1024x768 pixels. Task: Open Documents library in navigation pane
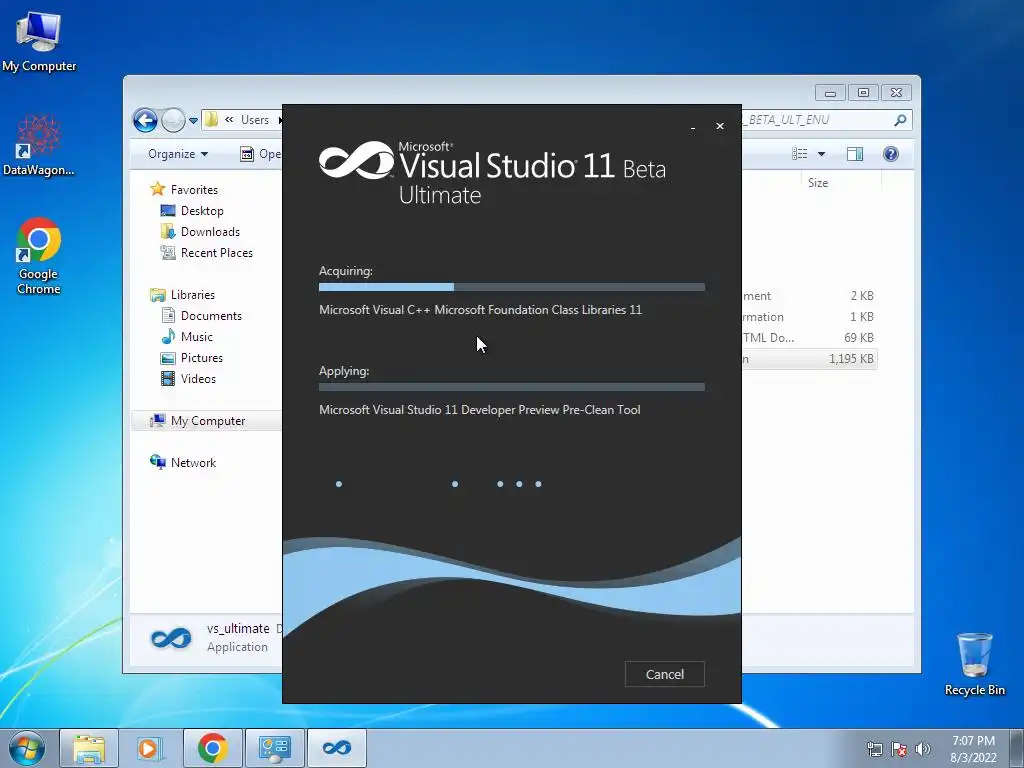[x=211, y=315]
